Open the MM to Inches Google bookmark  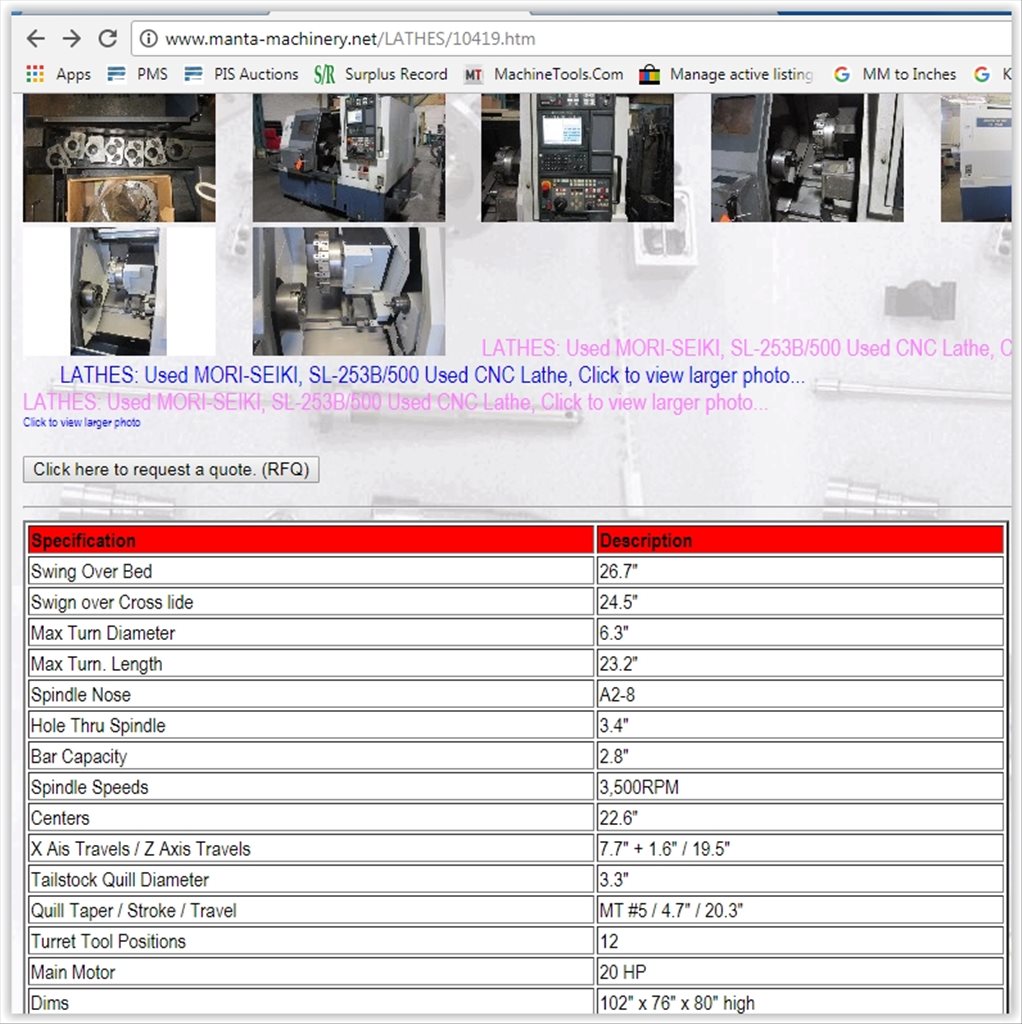point(895,74)
